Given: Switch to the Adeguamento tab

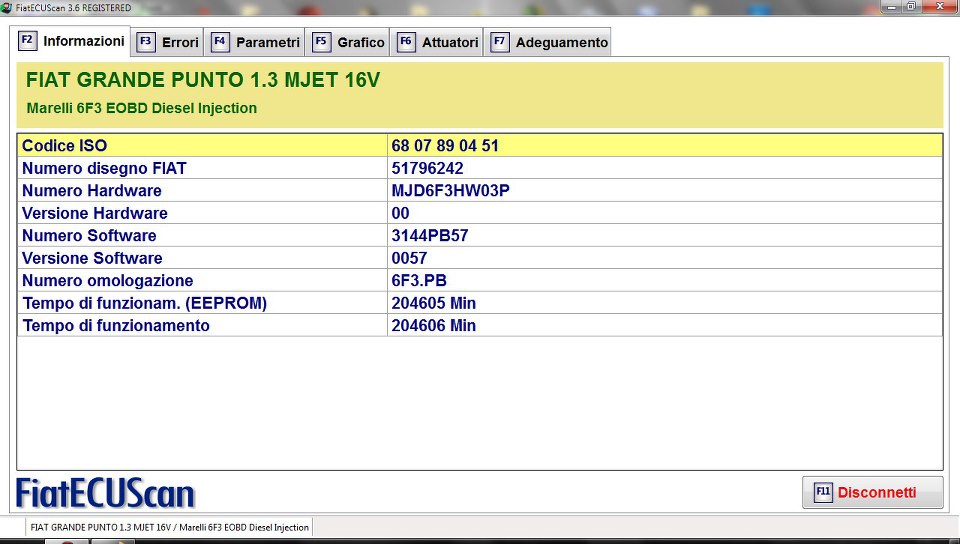Looking at the screenshot, I should pyautogui.click(x=549, y=42).
